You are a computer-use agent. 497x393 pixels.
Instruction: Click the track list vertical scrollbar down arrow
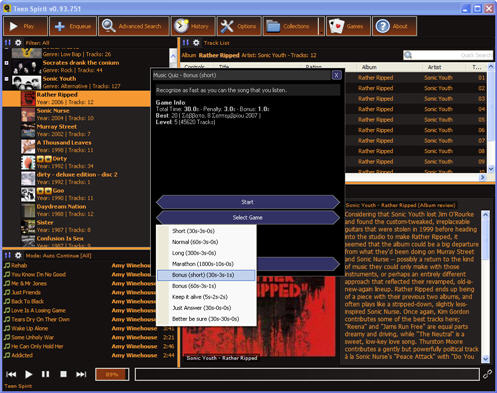click(x=491, y=169)
